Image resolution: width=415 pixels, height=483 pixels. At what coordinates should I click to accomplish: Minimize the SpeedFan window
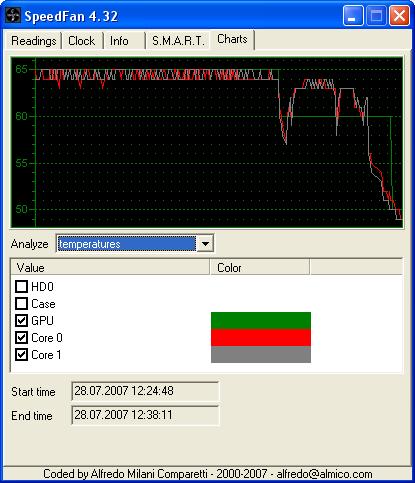click(x=353, y=15)
